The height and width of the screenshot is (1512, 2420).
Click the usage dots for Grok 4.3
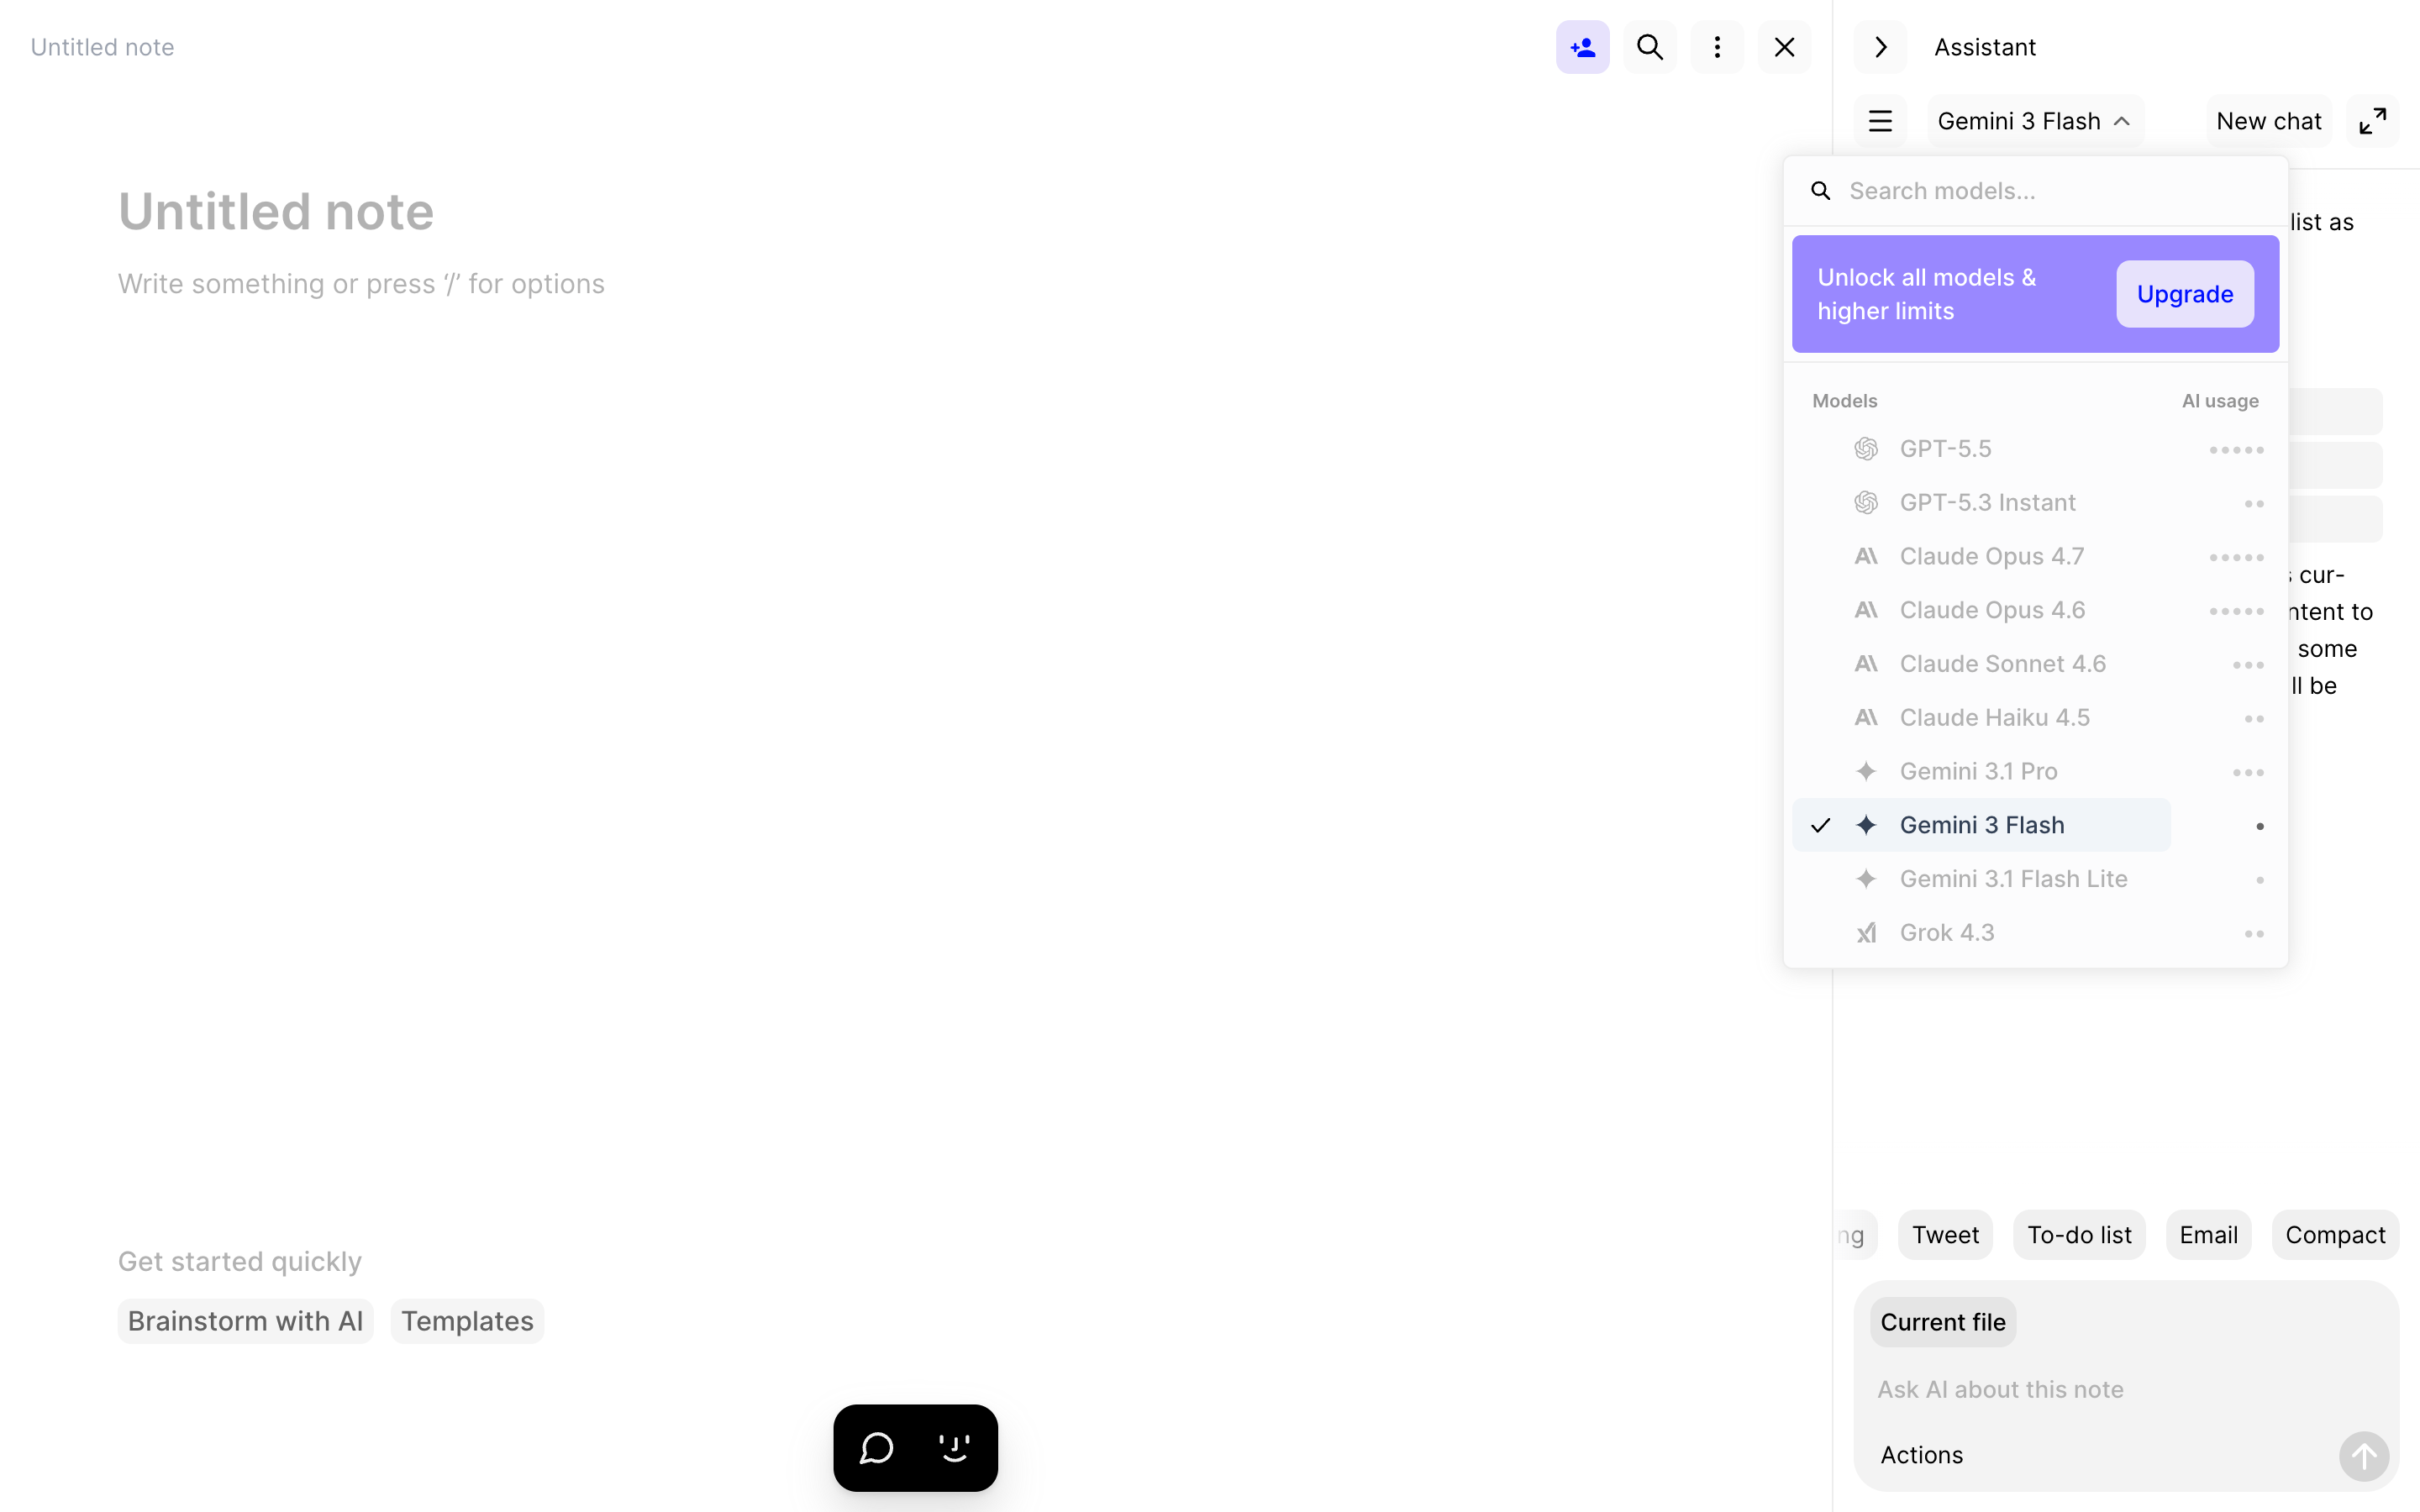point(2253,934)
